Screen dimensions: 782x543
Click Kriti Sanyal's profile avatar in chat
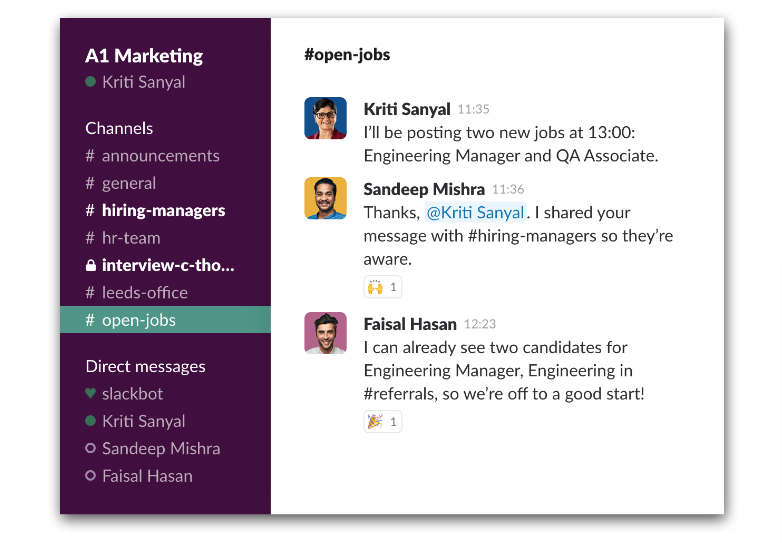pyautogui.click(x=325, y=118)
